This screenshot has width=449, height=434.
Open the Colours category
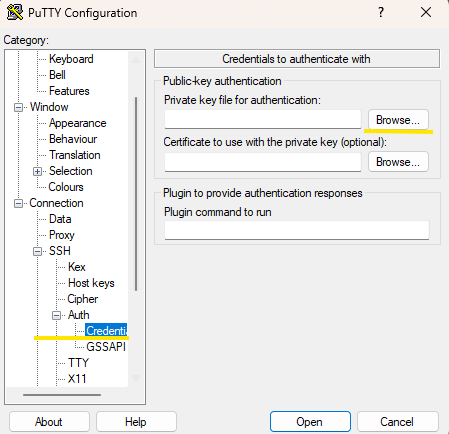pyautogui.click(x=66, y=187)
